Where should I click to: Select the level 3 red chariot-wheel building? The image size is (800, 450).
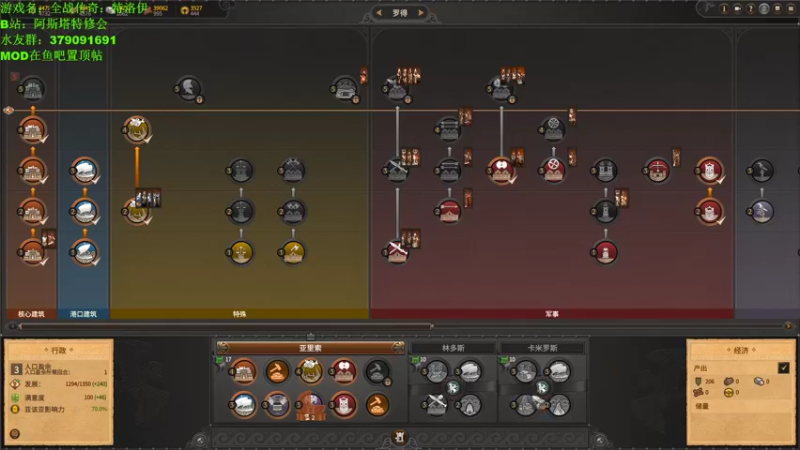point(553,170)
